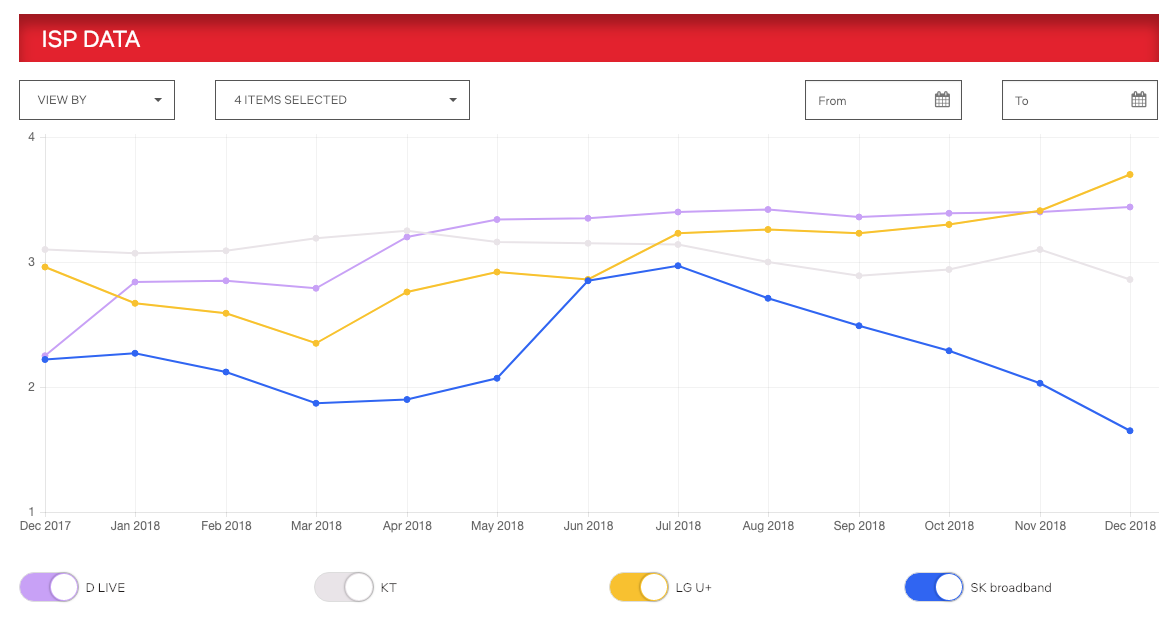Toggle the D LIVE series switch
Image resolution: width=1172 pixels, height=625 pixels.
(x=49, y=587)
